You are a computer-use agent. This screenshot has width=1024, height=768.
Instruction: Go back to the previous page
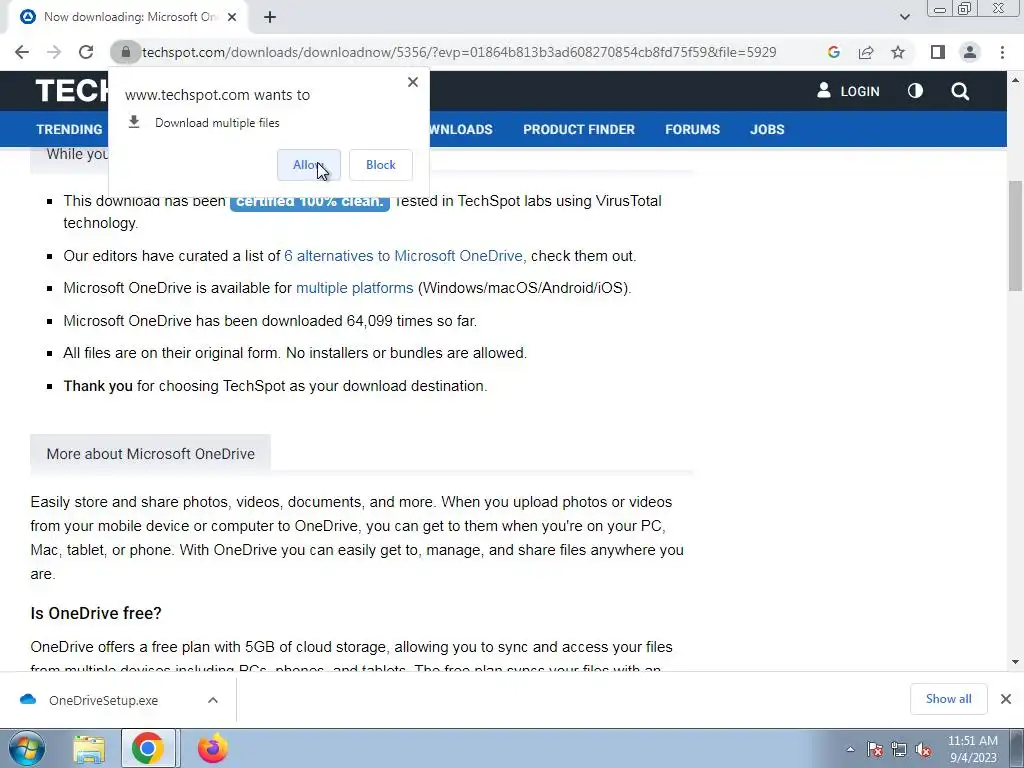click(22, 52)
